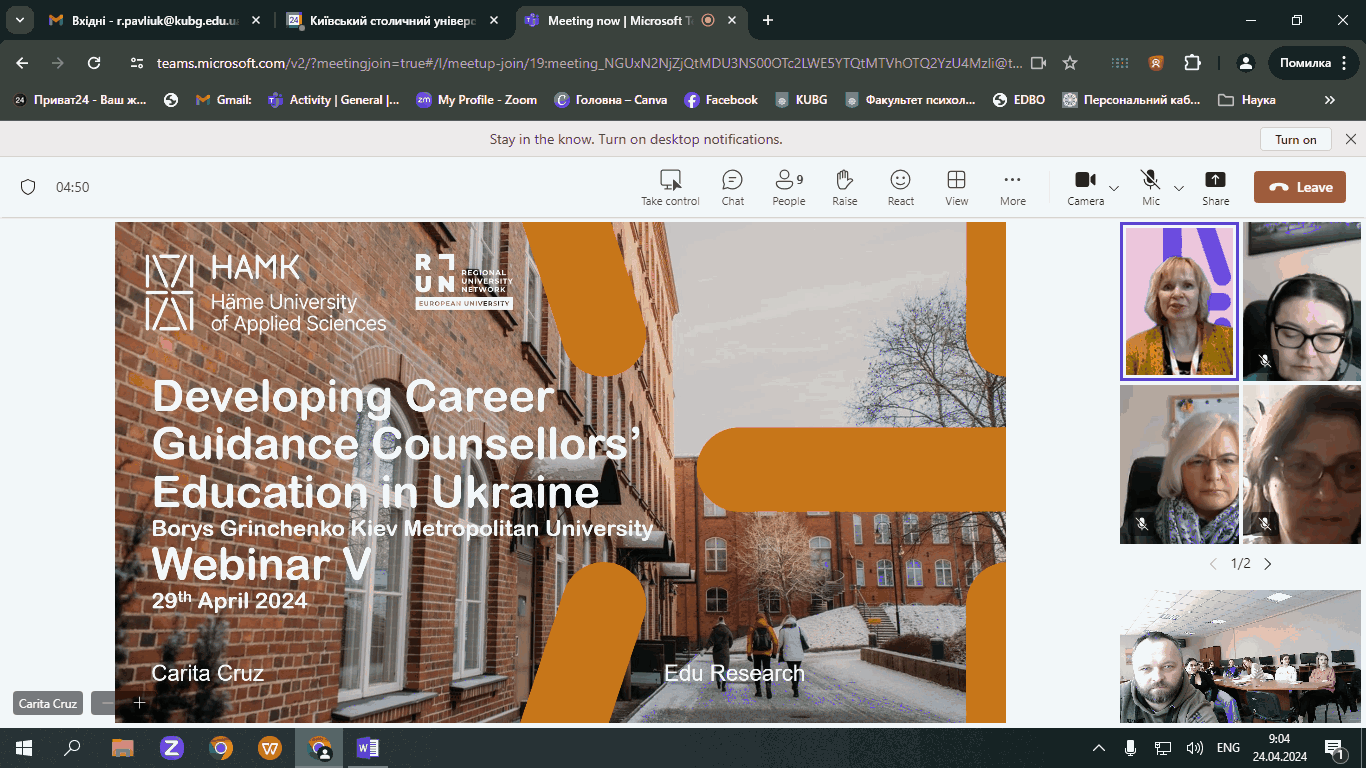The image size is (1366, 768).
Task: Go to next page of participant videos
Action: click(x=1268, y=564)
